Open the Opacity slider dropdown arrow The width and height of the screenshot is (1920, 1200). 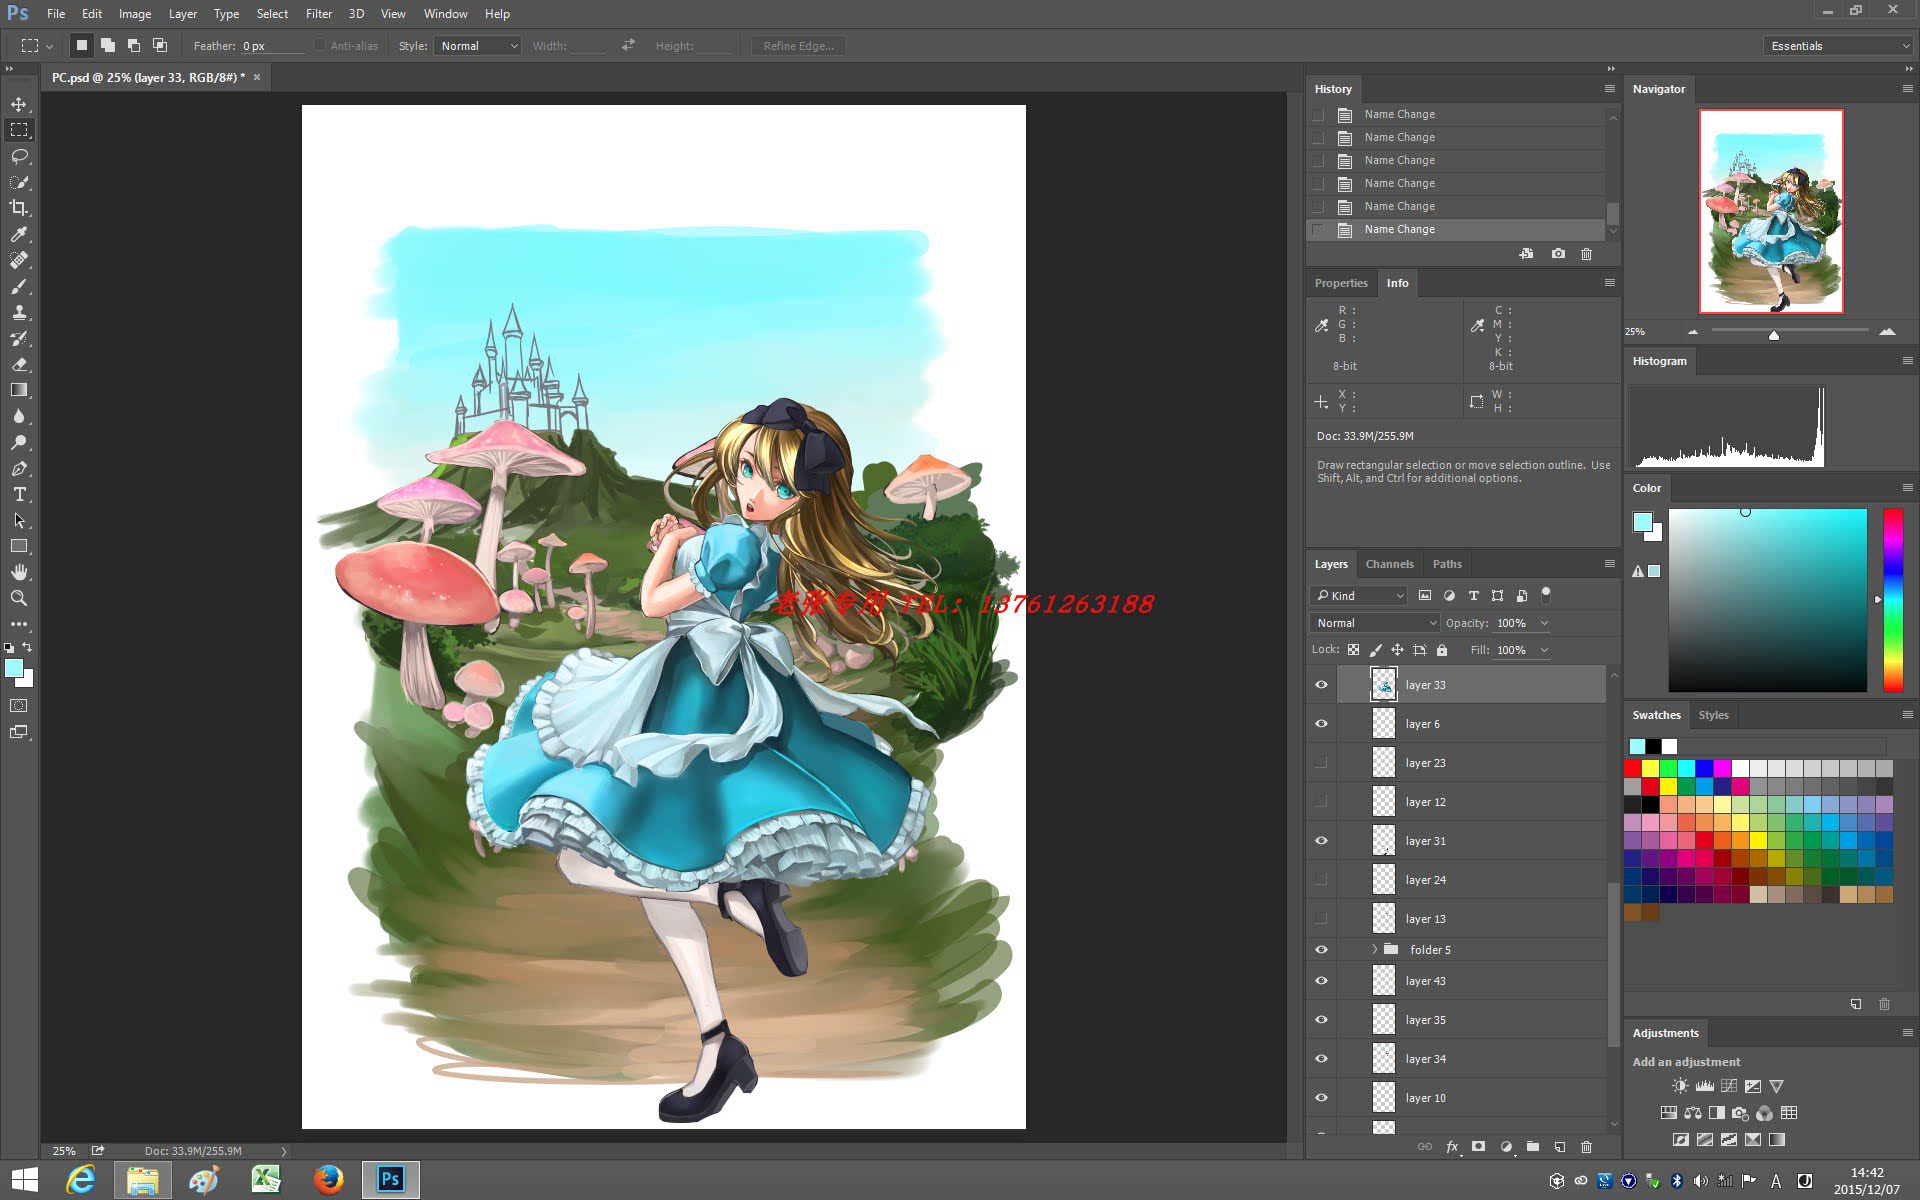pos(1544,623)
